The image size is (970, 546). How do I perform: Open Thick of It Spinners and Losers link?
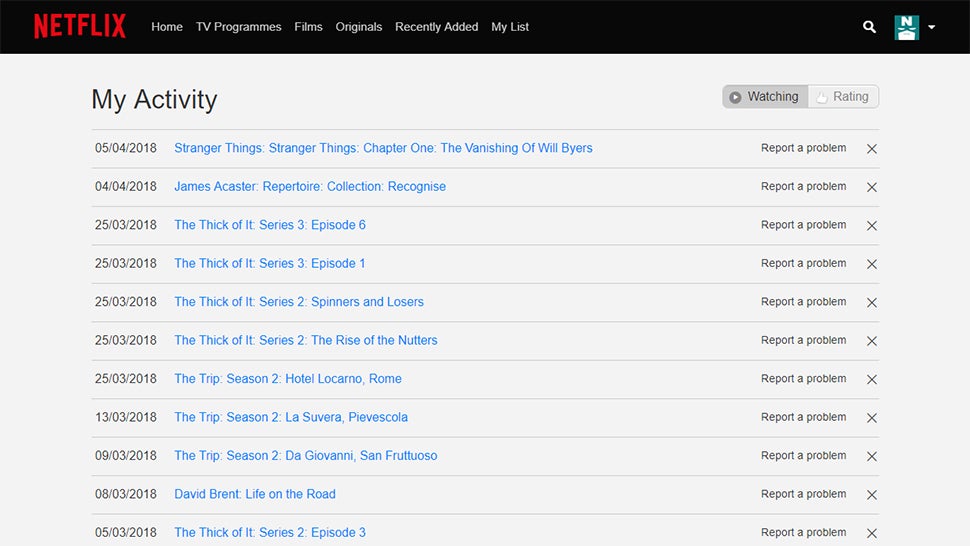pyautogui.click(x=299, y=302)
